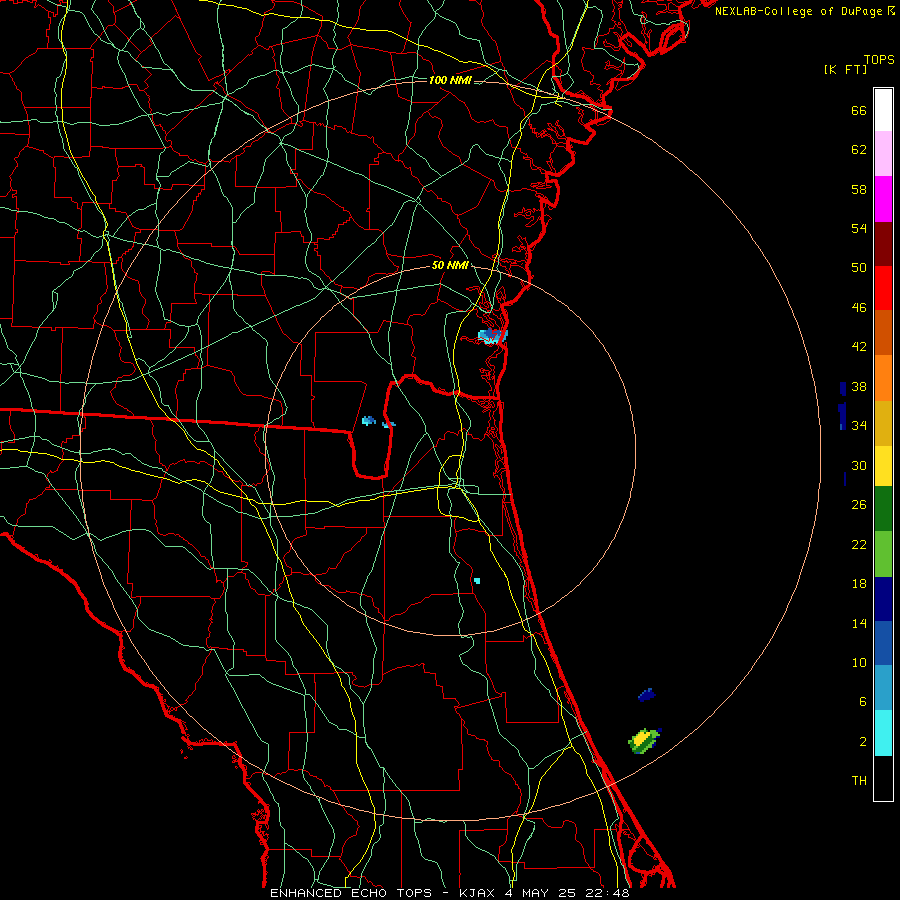Click the legend value "46"

(x=859, y=307)
